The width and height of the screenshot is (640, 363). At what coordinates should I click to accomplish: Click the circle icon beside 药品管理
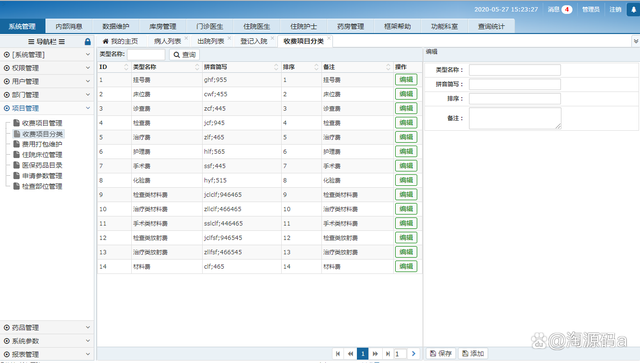point(7,327)
